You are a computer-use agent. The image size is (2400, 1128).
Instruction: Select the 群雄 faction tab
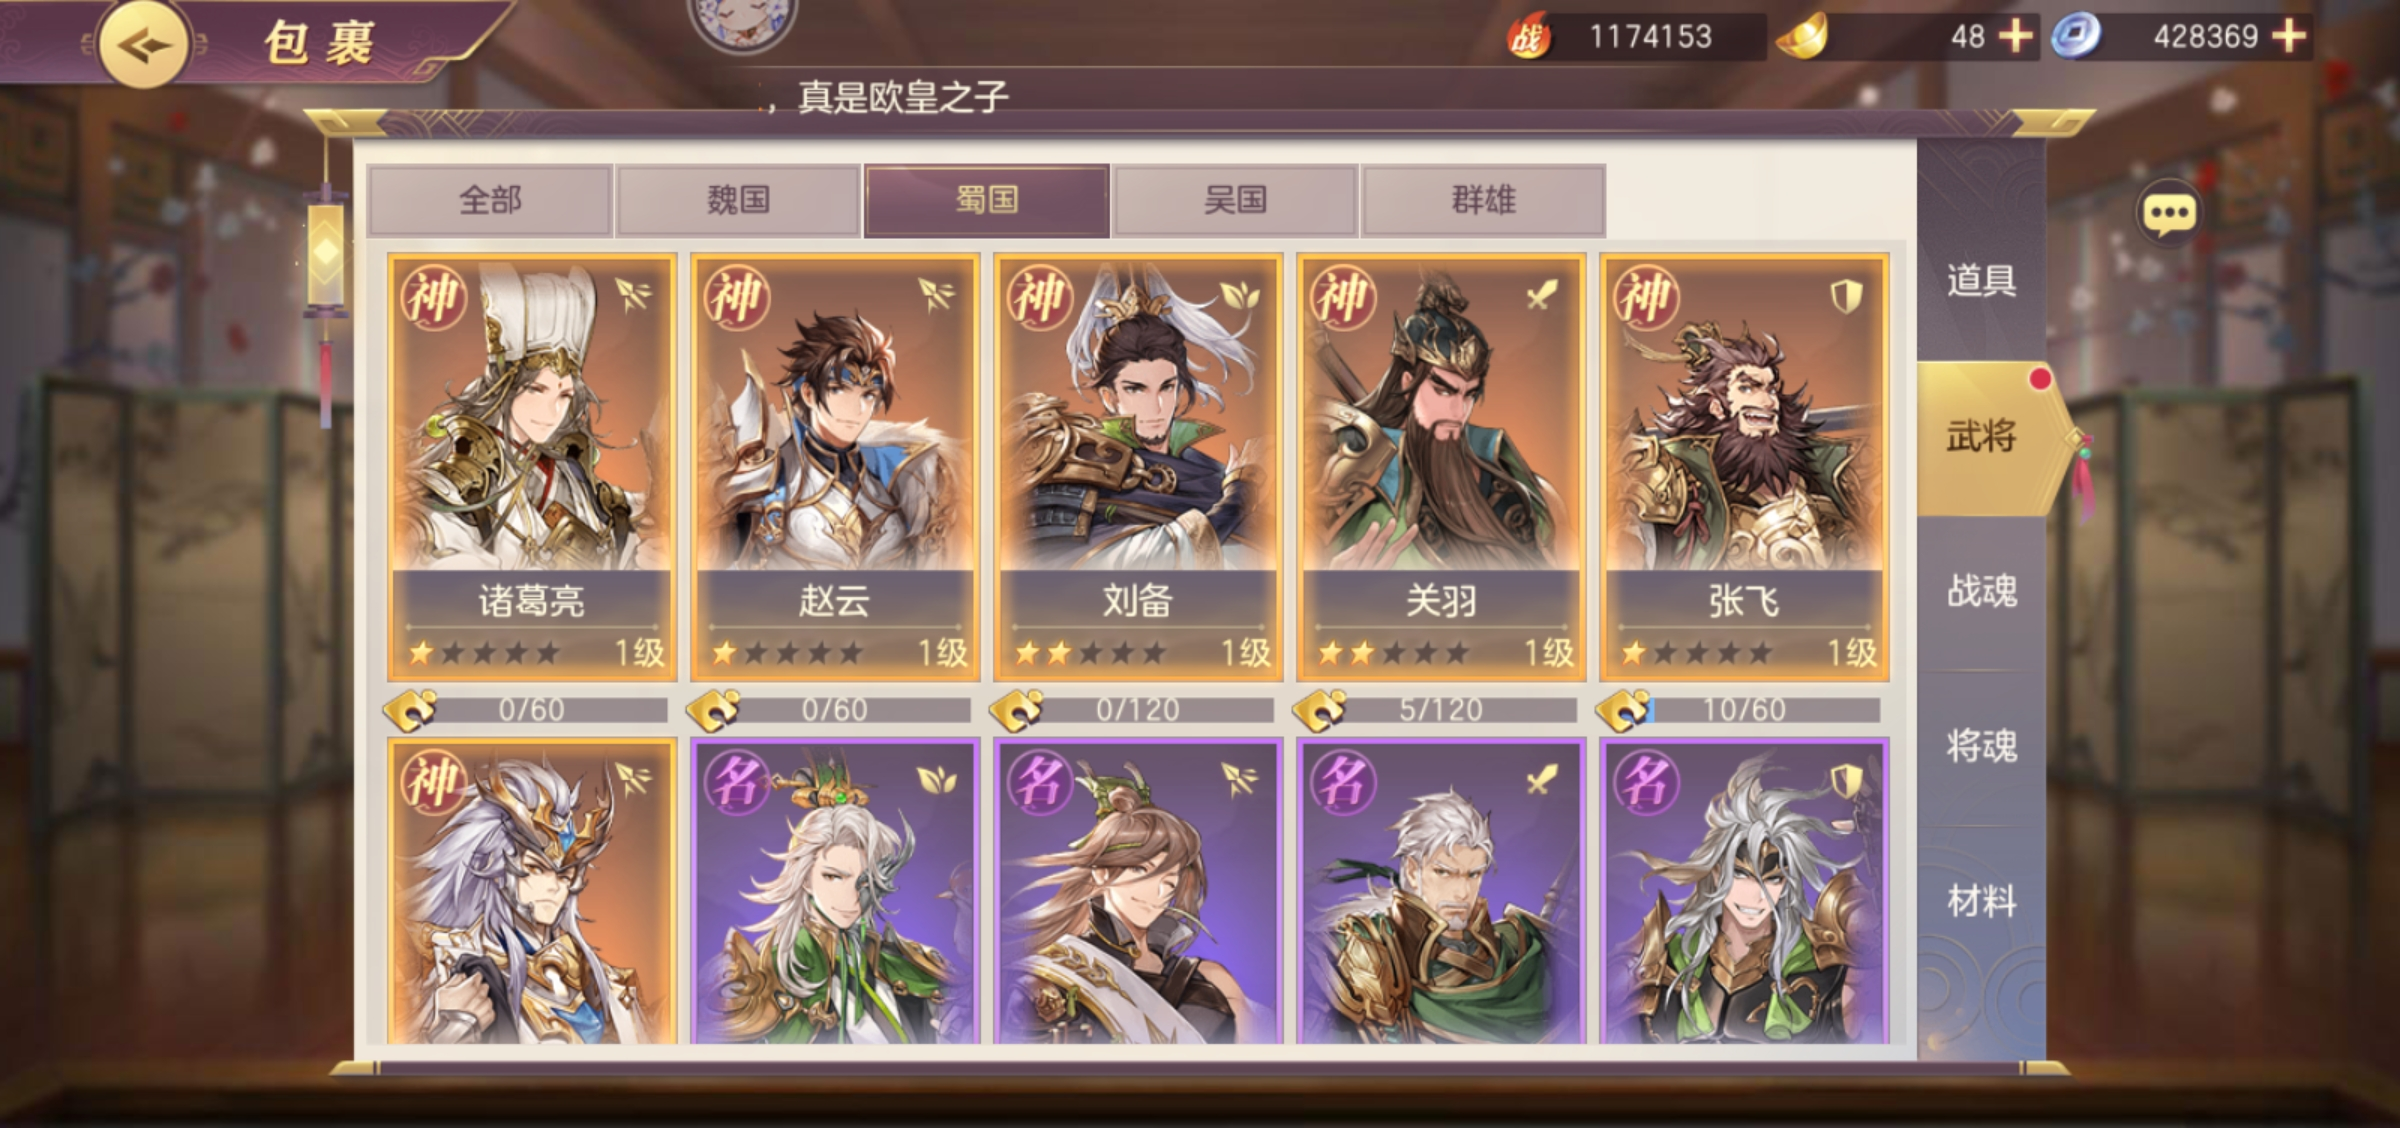click(x=1483, y=200)
